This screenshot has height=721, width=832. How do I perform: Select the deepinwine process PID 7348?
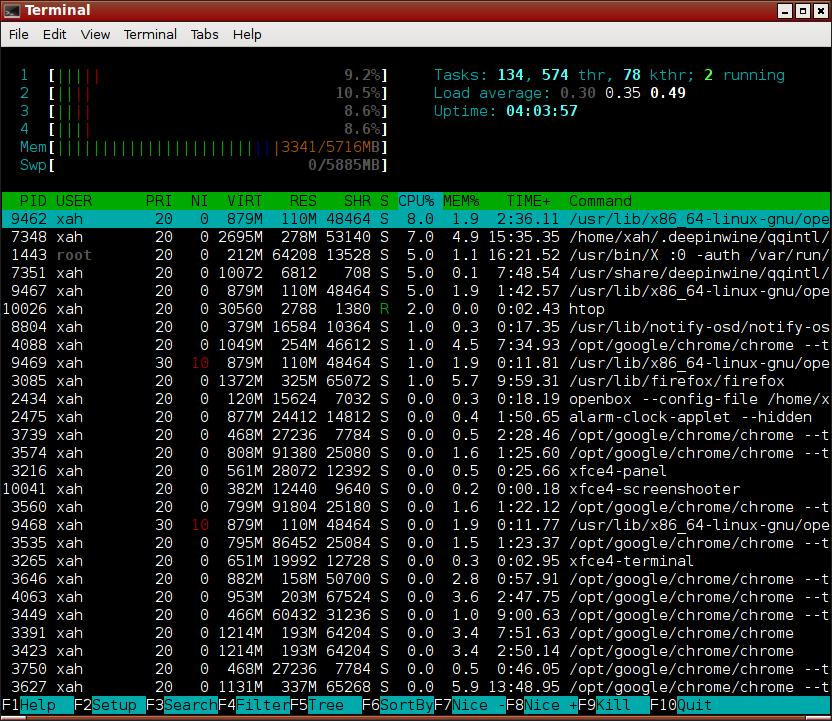click(x=416, y=237)
